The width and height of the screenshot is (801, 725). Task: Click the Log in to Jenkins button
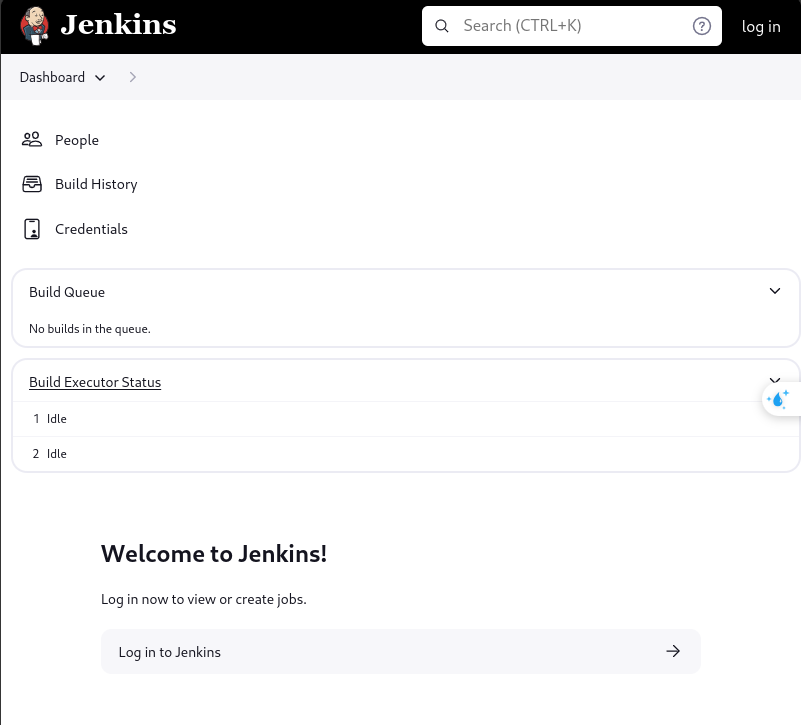(x=400, y=651)
